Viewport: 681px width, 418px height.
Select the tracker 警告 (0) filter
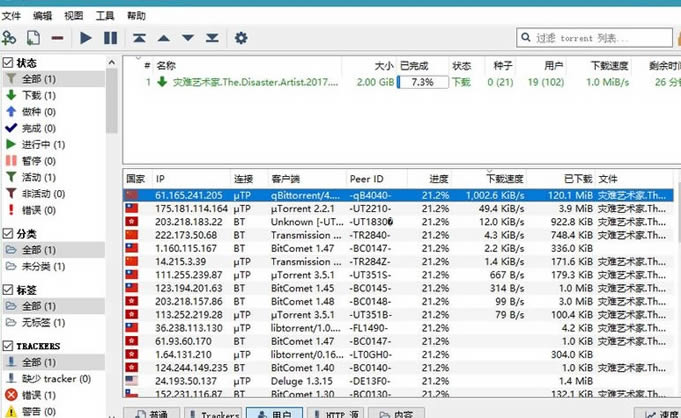coord(54,411)
